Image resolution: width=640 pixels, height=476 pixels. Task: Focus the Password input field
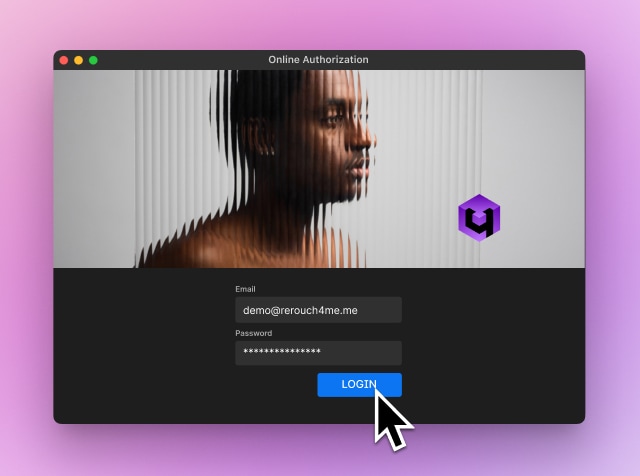pyautogui.click(x=318, y=353)
